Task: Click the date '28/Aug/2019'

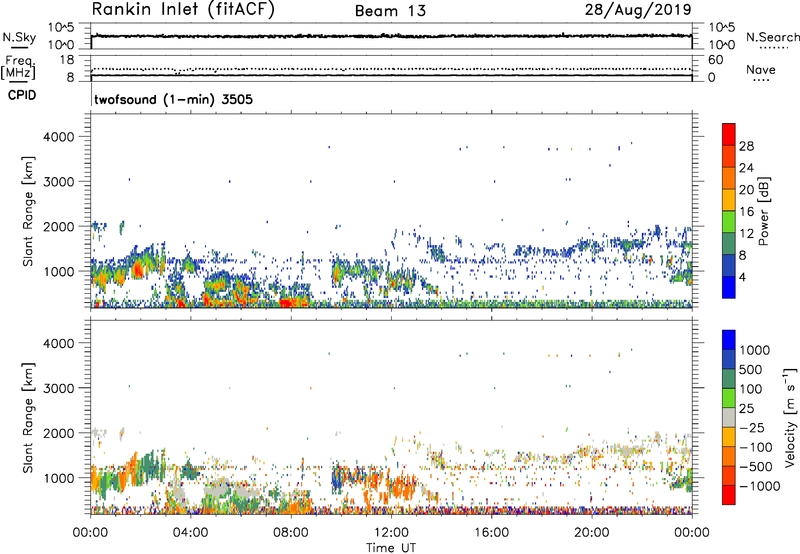Action: coord(638,10)
